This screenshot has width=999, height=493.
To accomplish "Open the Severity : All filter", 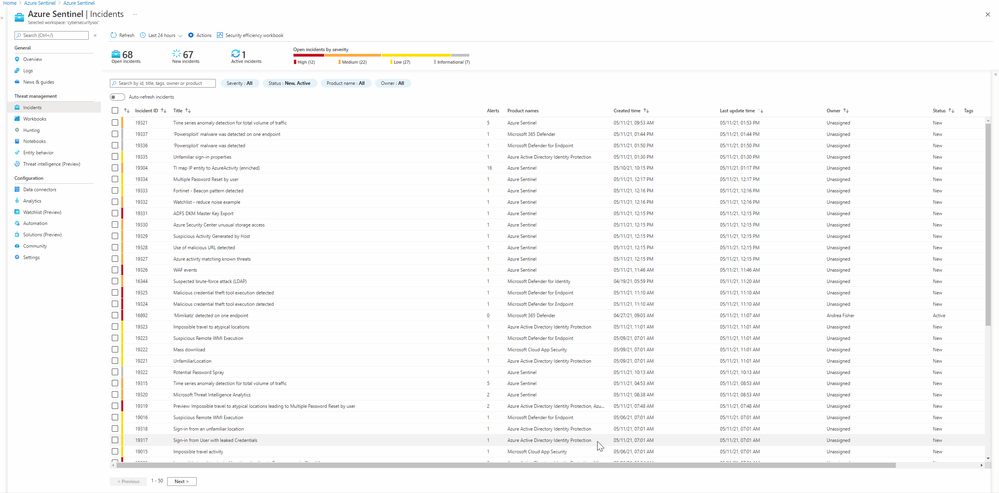I will click(x=240, y=83).
